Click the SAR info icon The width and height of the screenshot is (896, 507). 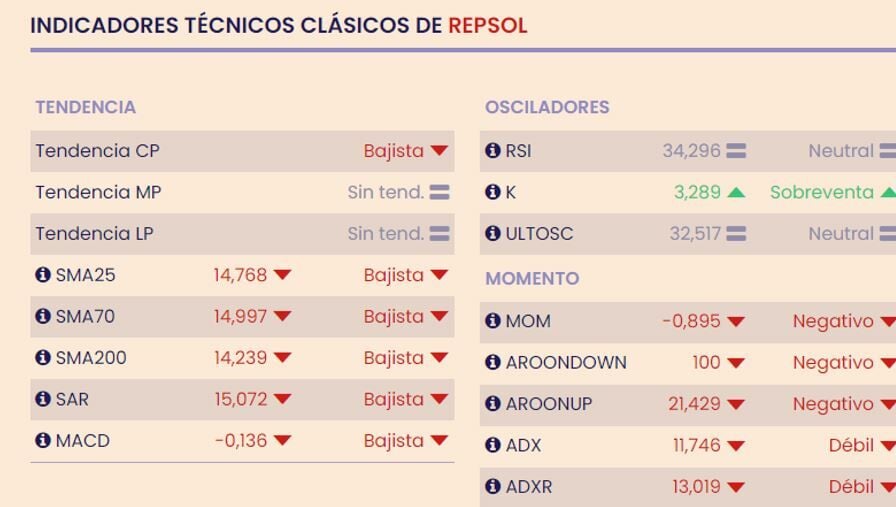click(43, 399)
